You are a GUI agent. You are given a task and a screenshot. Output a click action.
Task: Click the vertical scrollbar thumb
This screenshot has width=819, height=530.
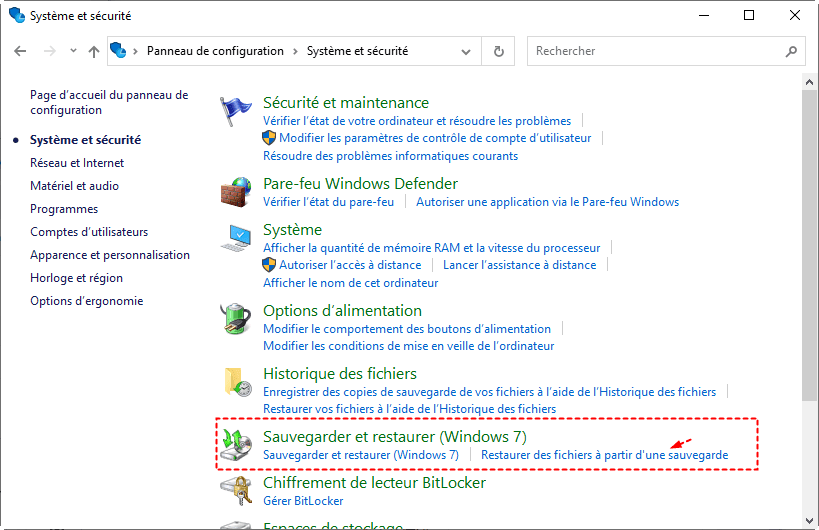coord(809,245)
